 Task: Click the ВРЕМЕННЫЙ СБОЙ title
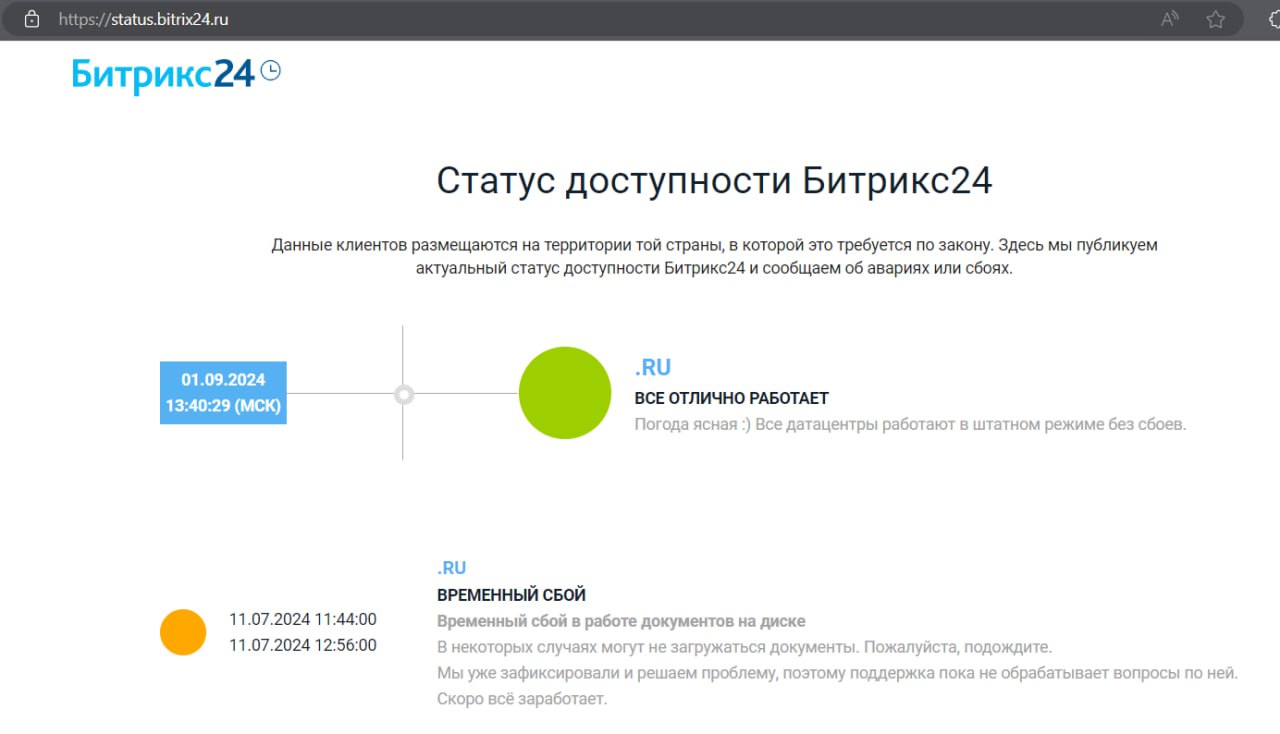pos(512,595)
